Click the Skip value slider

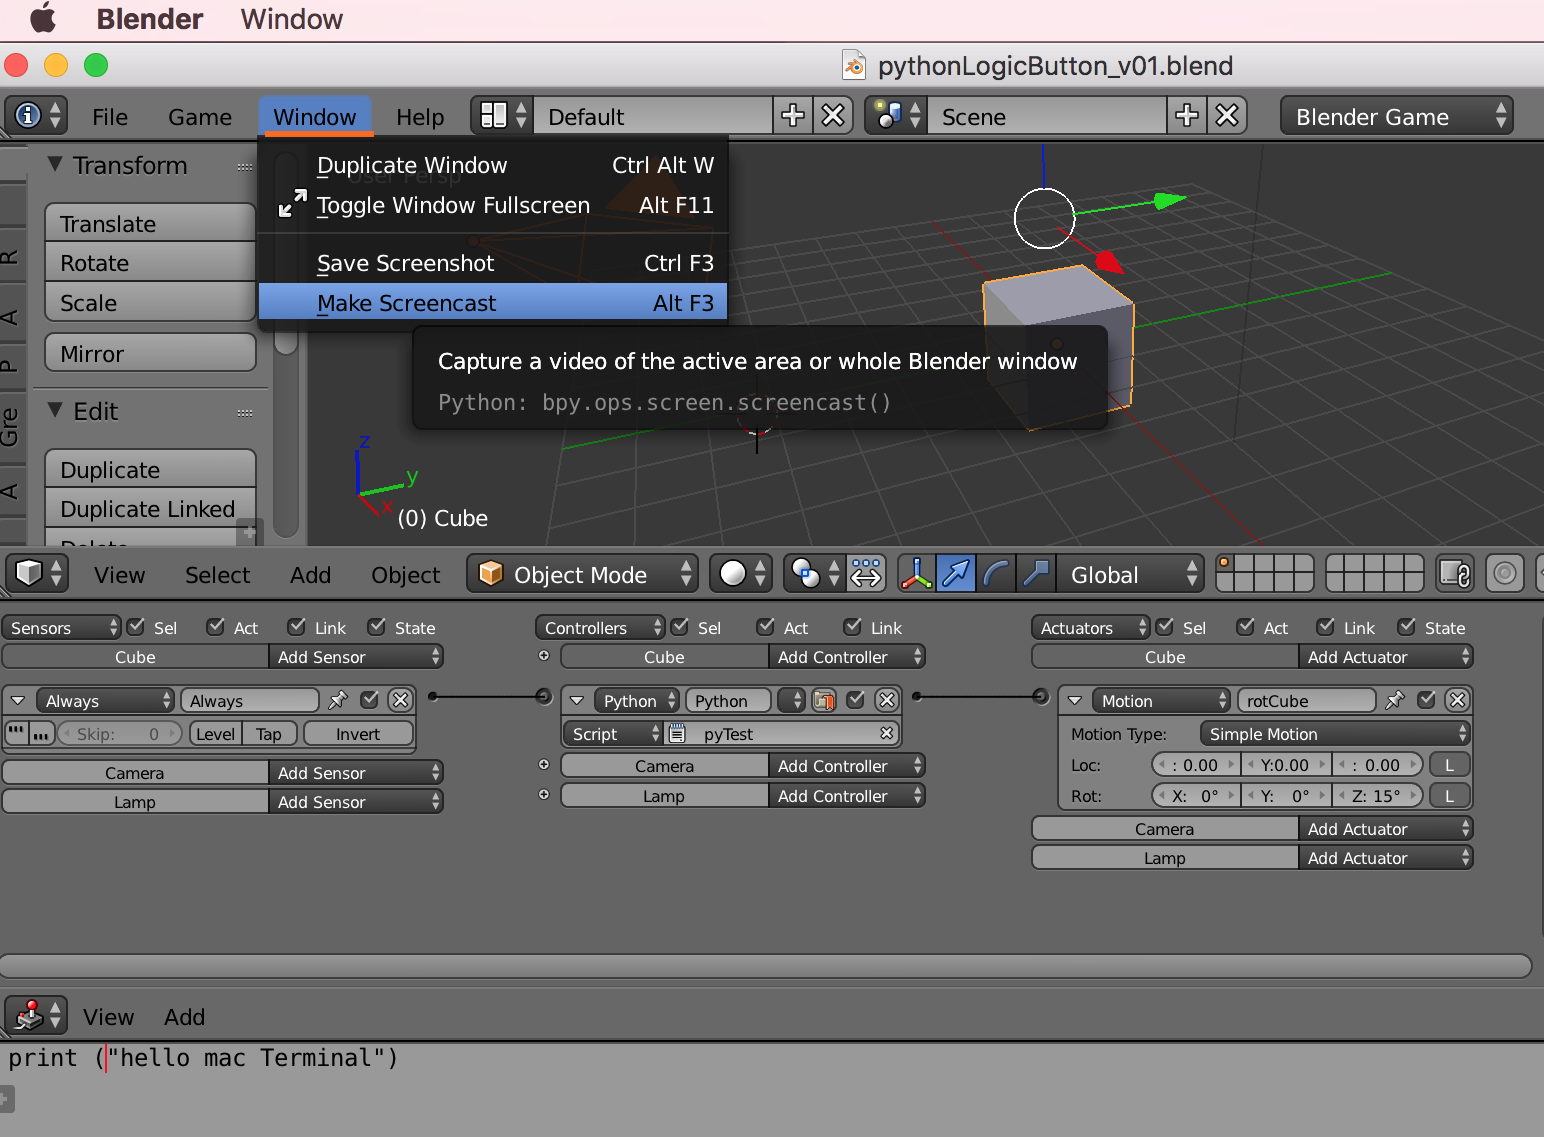coord(119,733)
